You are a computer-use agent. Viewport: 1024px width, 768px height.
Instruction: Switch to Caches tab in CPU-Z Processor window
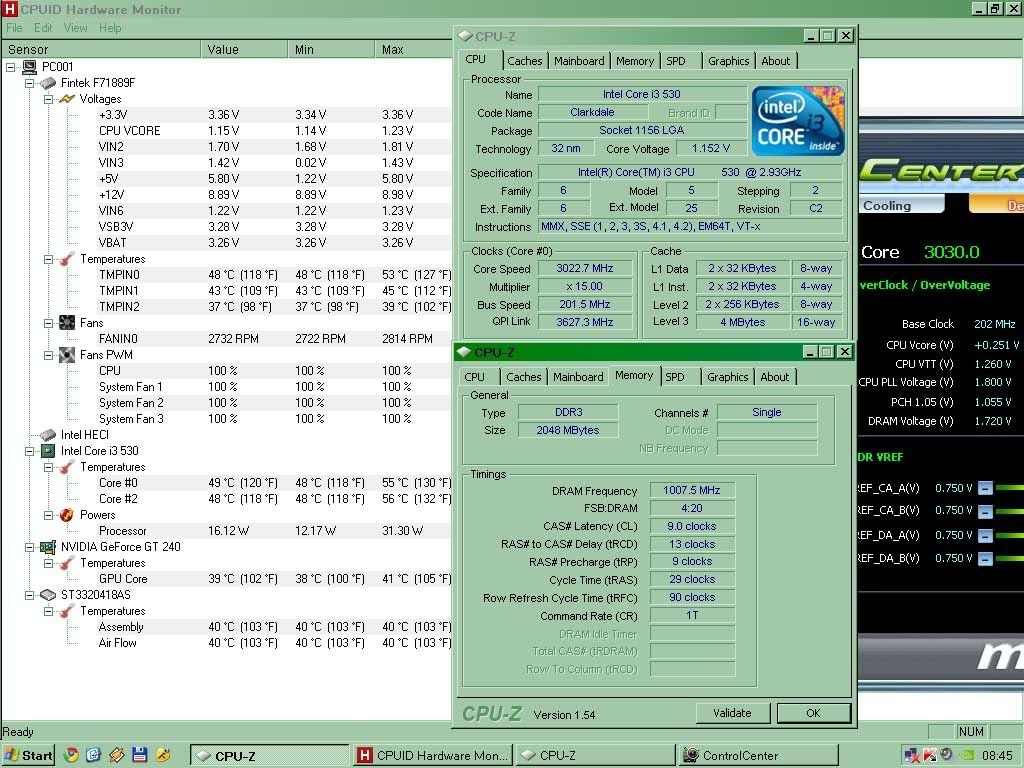(x=524, y=61)
